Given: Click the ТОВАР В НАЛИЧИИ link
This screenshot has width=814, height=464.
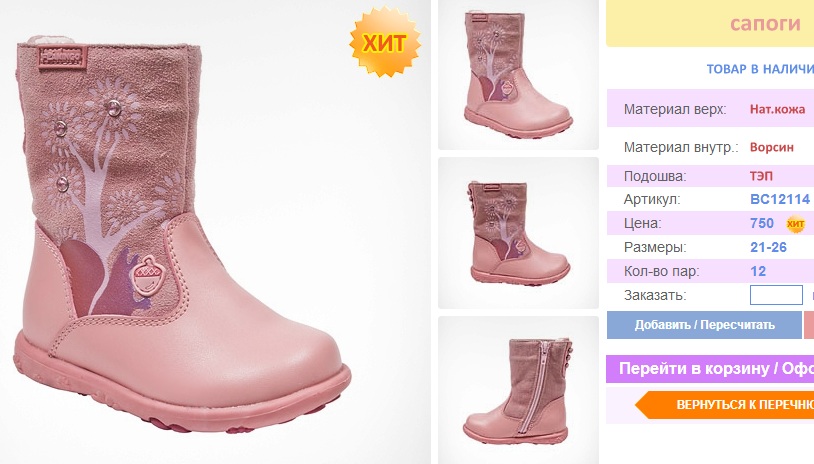Looking at the screenshot, I should [760, 69].
